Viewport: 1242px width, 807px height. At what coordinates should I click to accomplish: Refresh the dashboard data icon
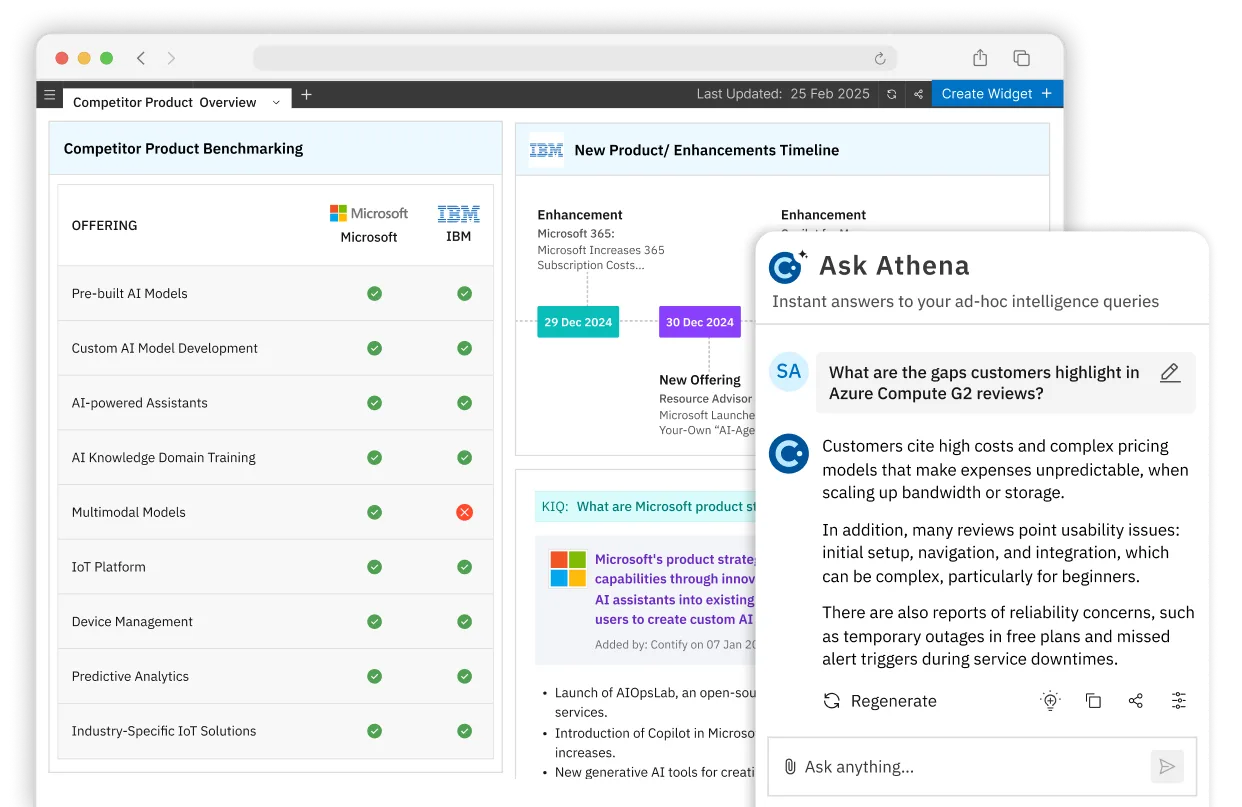click(892, 94)
